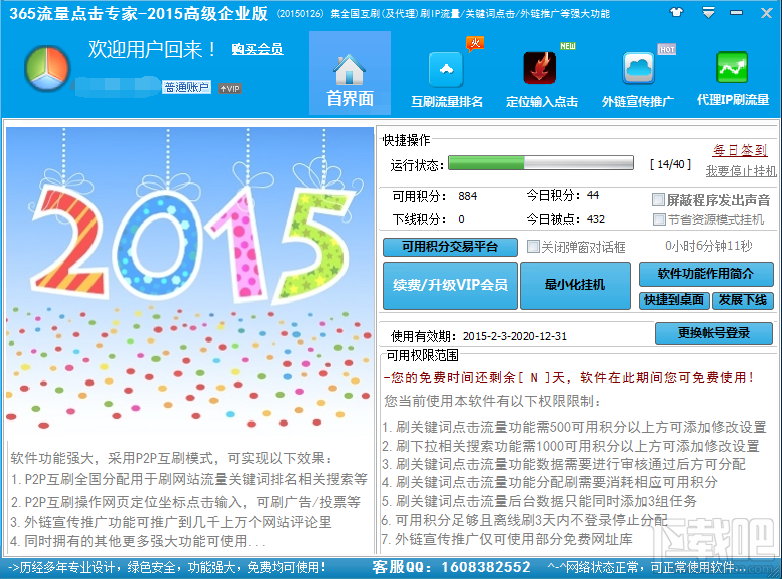Click the ↑VIP upgrade badge
Image resolution: width=782 pixels, height=579 pixels.
(x=230, y=89)
